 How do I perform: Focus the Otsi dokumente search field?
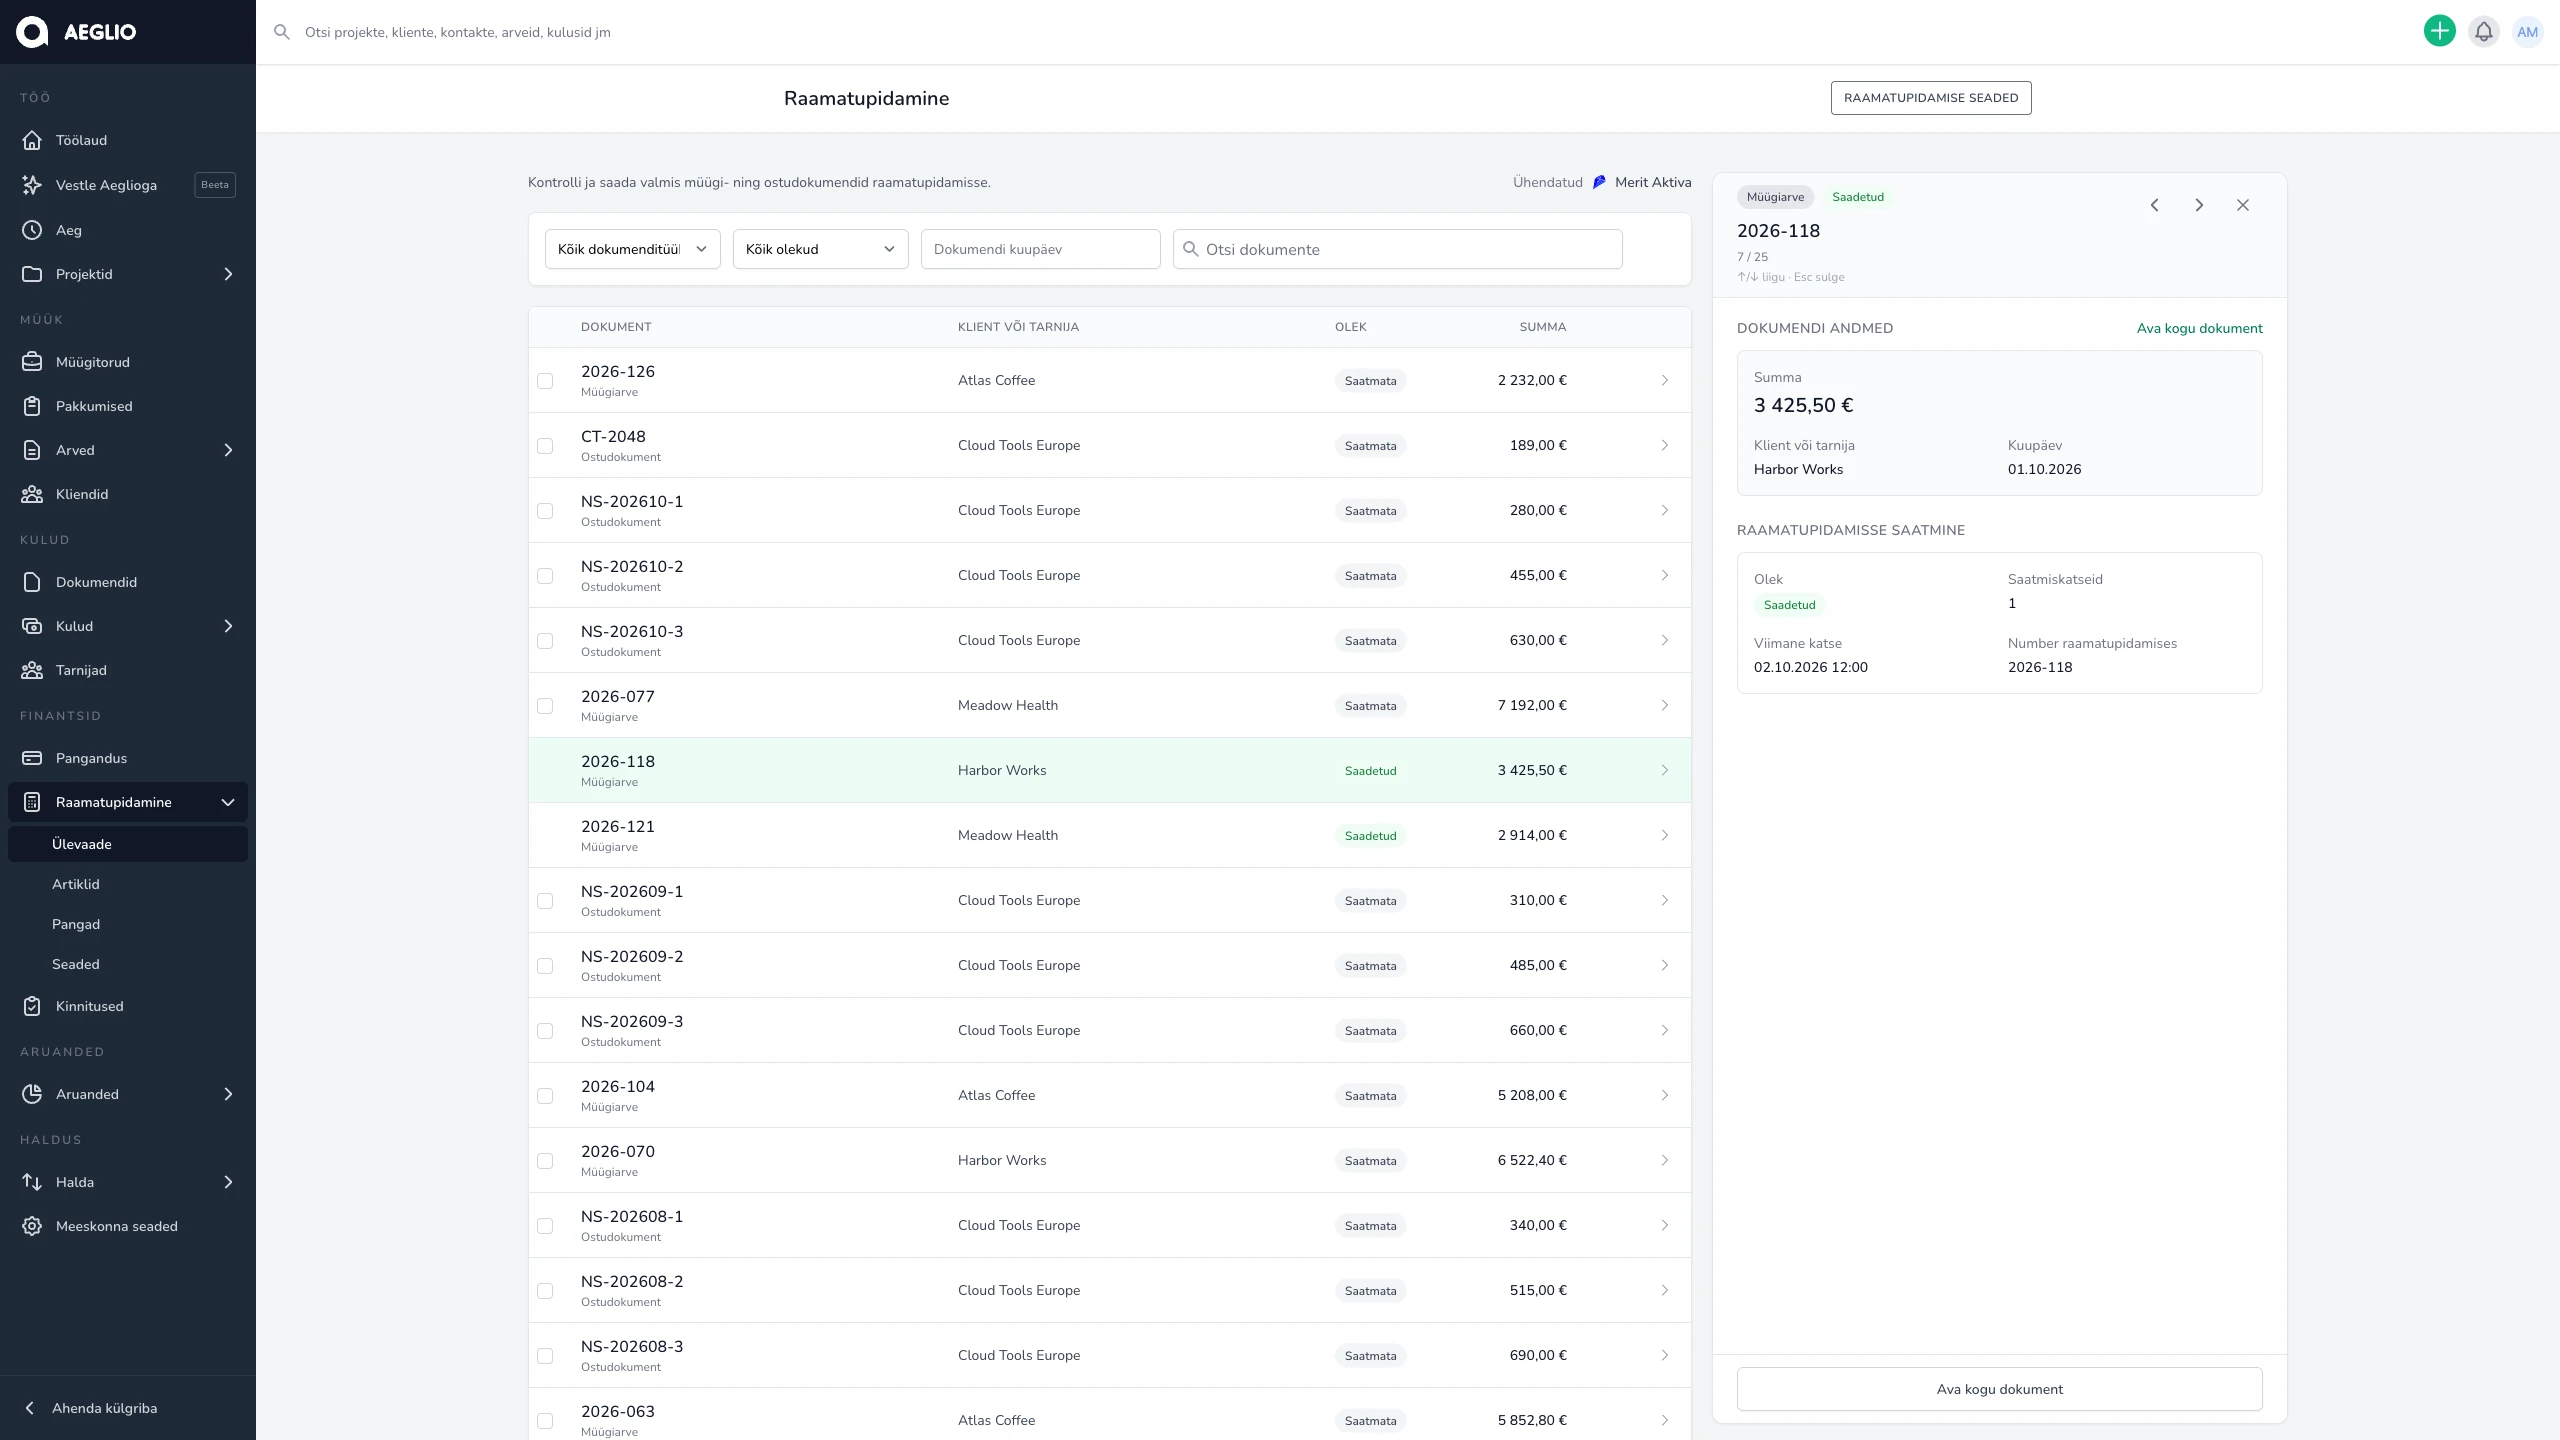tap(1397, 249)
